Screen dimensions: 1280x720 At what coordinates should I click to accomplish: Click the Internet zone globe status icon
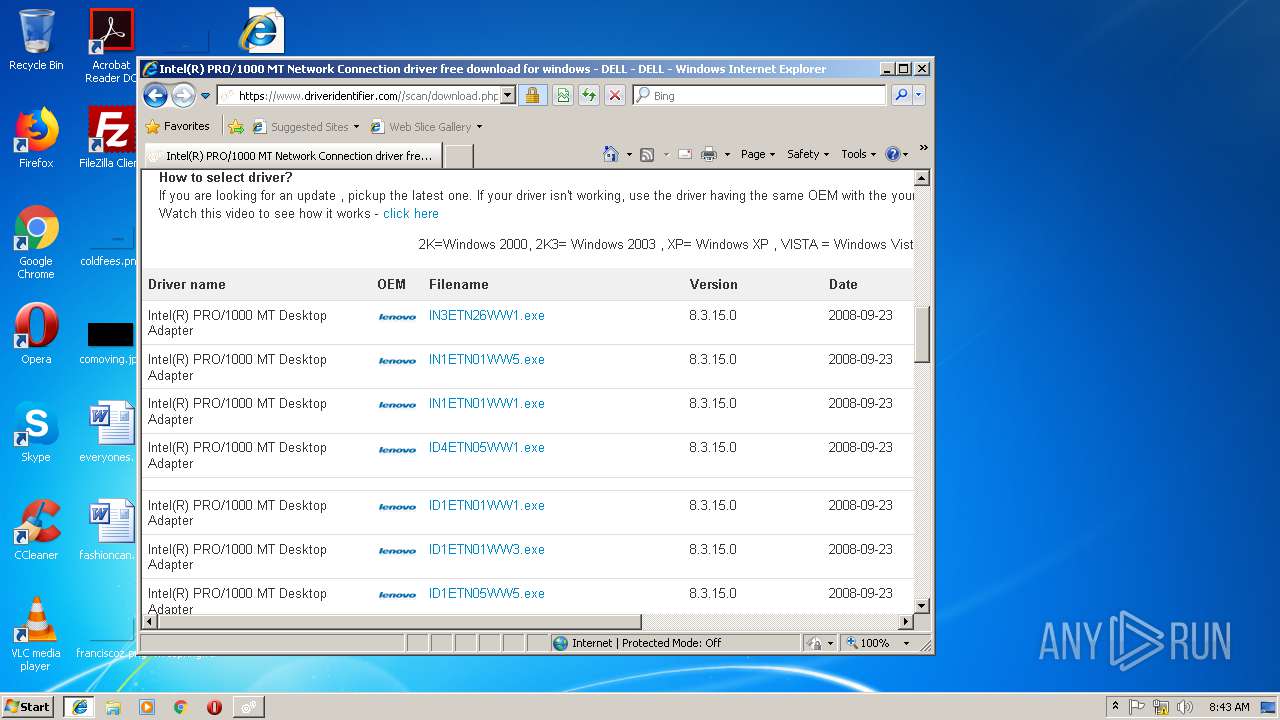click(560, 643)
